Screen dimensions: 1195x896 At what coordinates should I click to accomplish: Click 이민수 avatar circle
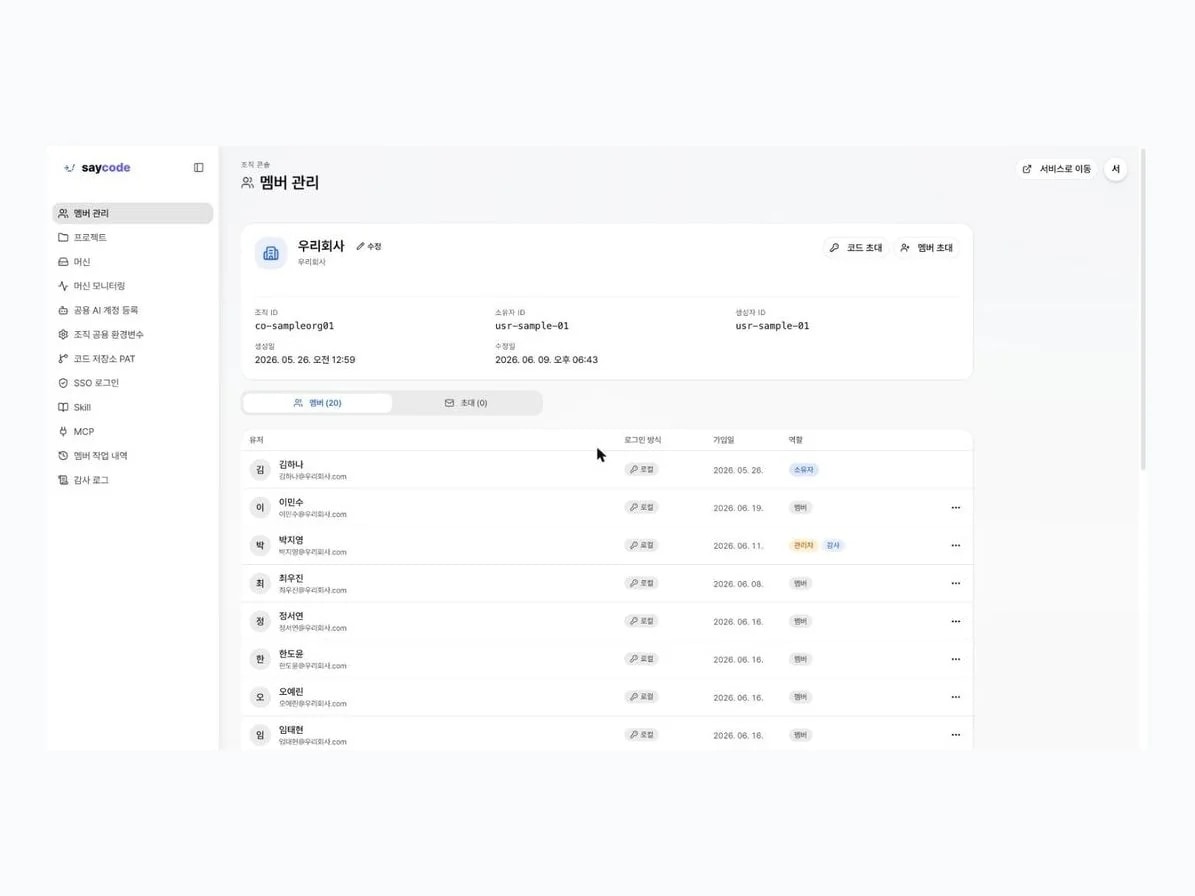click(260, 507)
